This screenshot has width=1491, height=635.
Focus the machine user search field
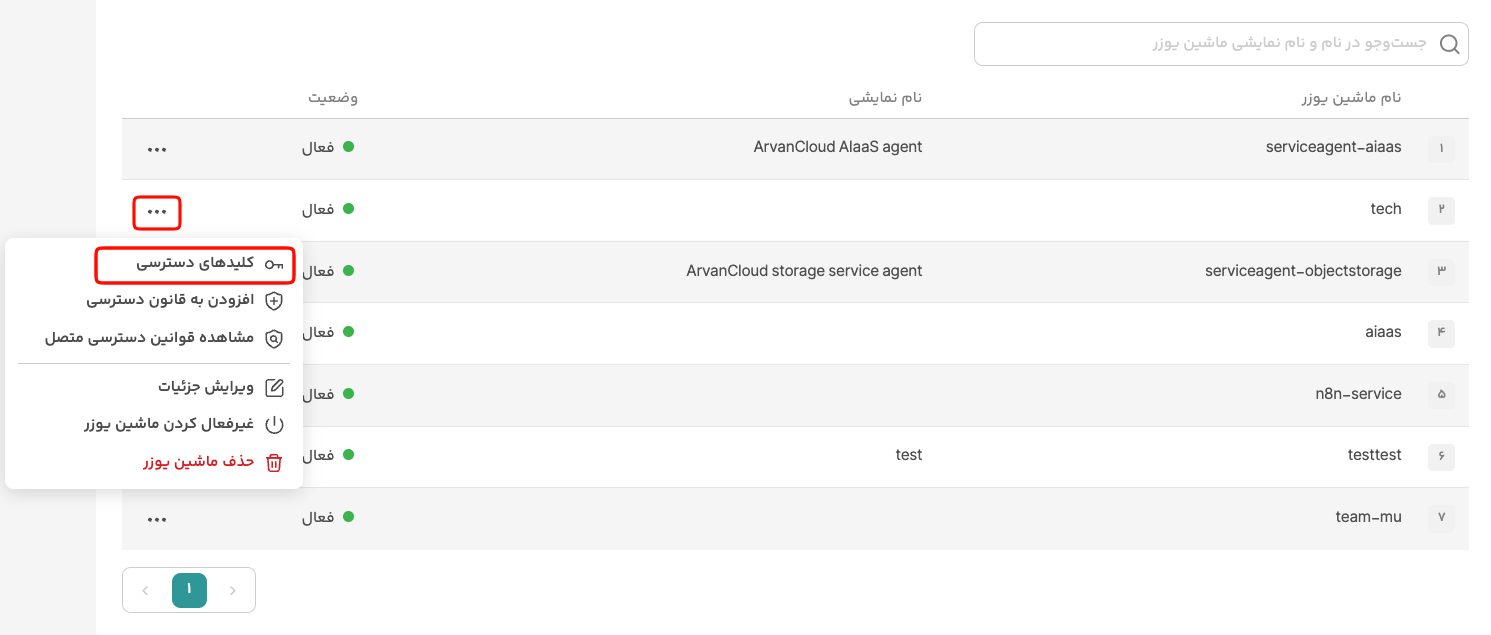tap(1221, 44)
